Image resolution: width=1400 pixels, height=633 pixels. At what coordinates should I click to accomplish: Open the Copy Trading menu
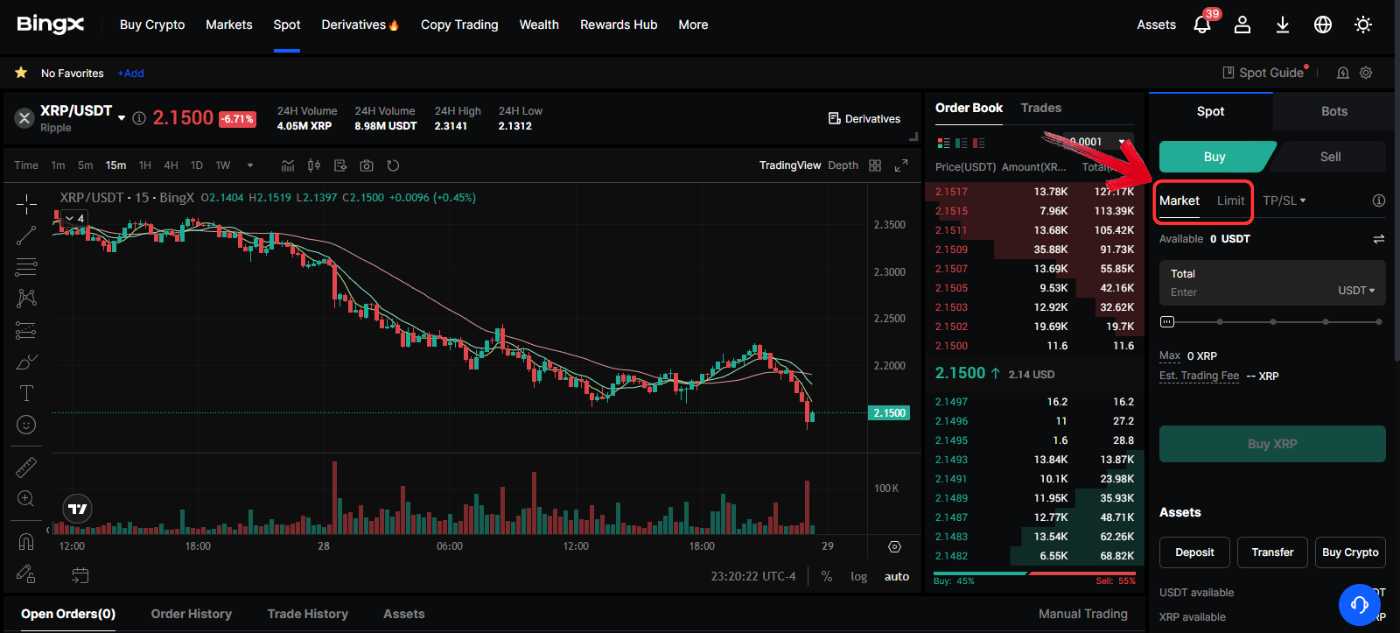[x=459, y=25]
